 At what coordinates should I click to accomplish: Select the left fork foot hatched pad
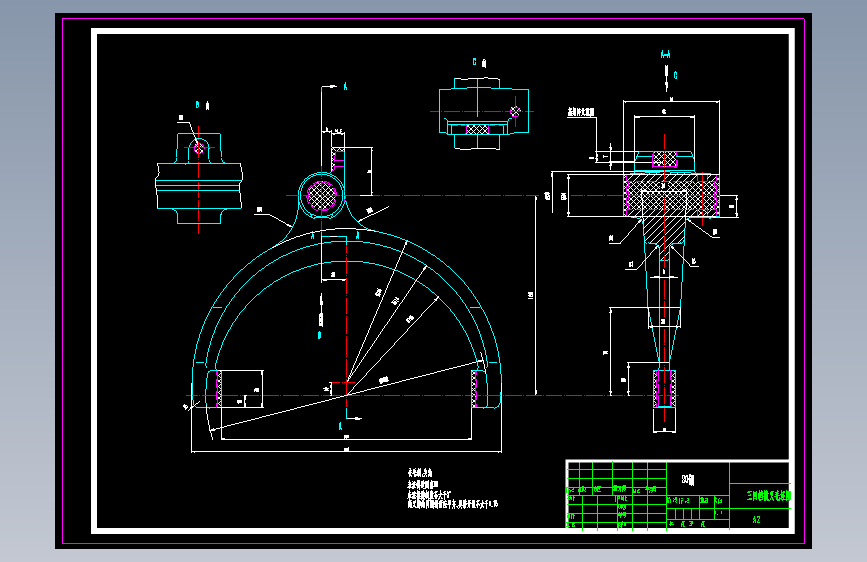pos(218,389)
